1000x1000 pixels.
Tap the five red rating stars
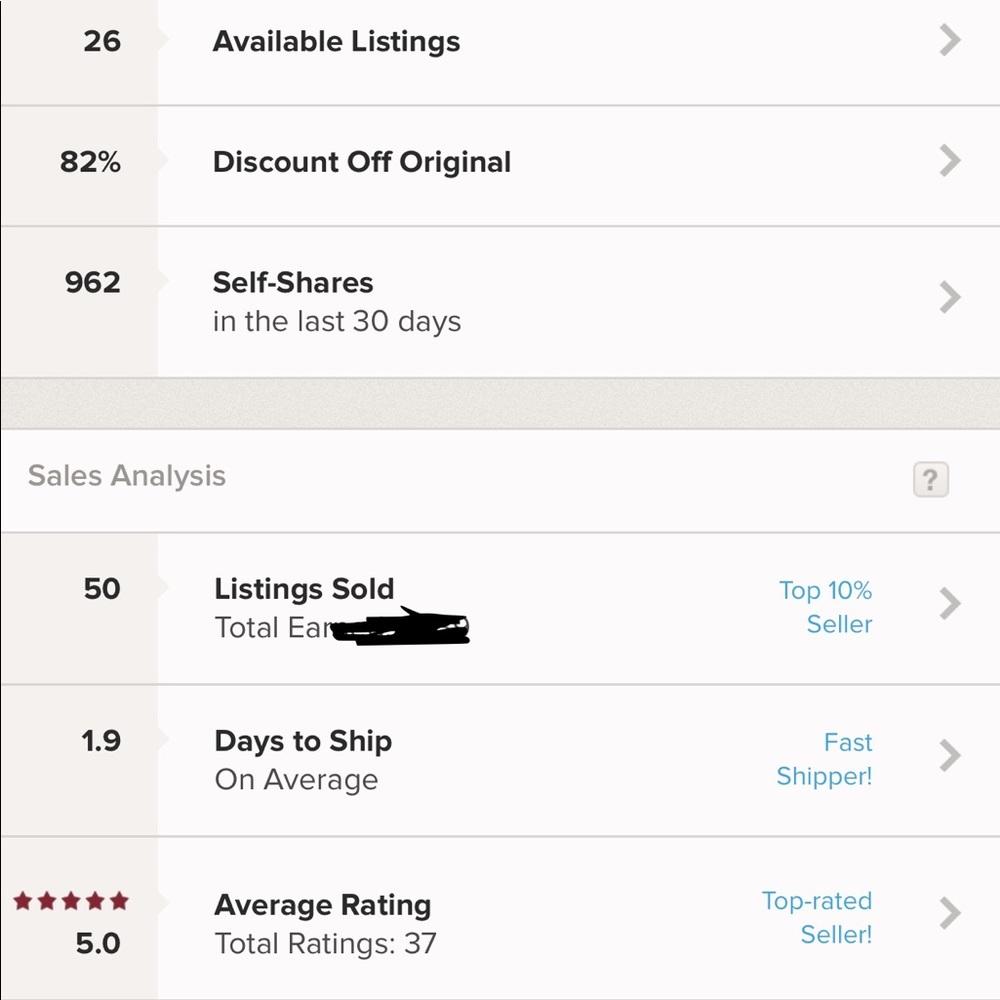71,902
